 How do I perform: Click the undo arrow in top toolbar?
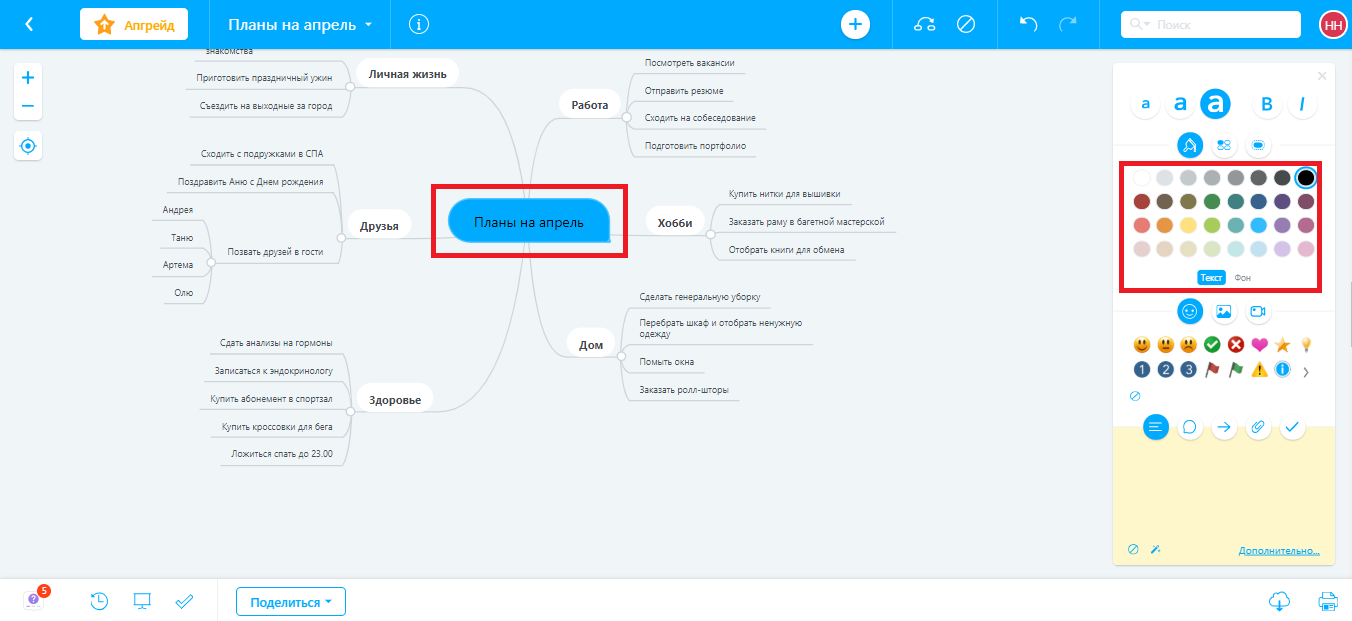tap(1028, 24)
